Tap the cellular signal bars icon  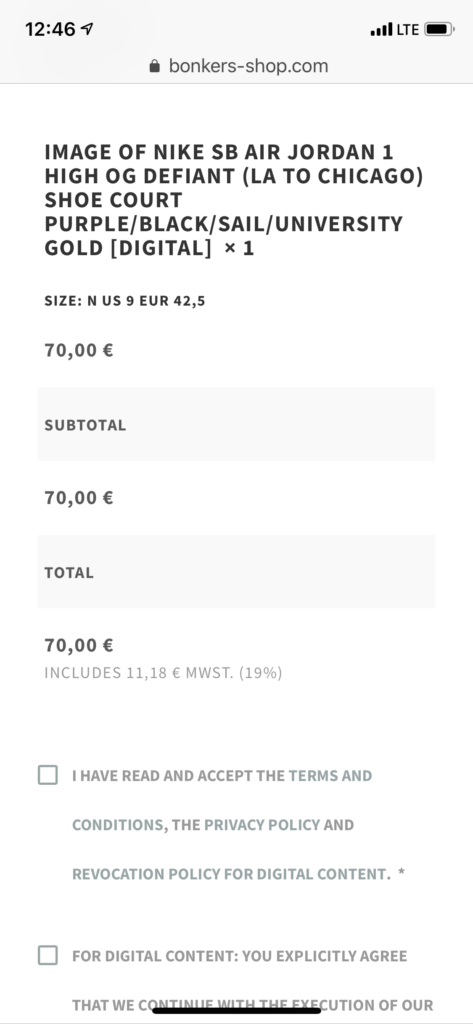click(382, 29)
